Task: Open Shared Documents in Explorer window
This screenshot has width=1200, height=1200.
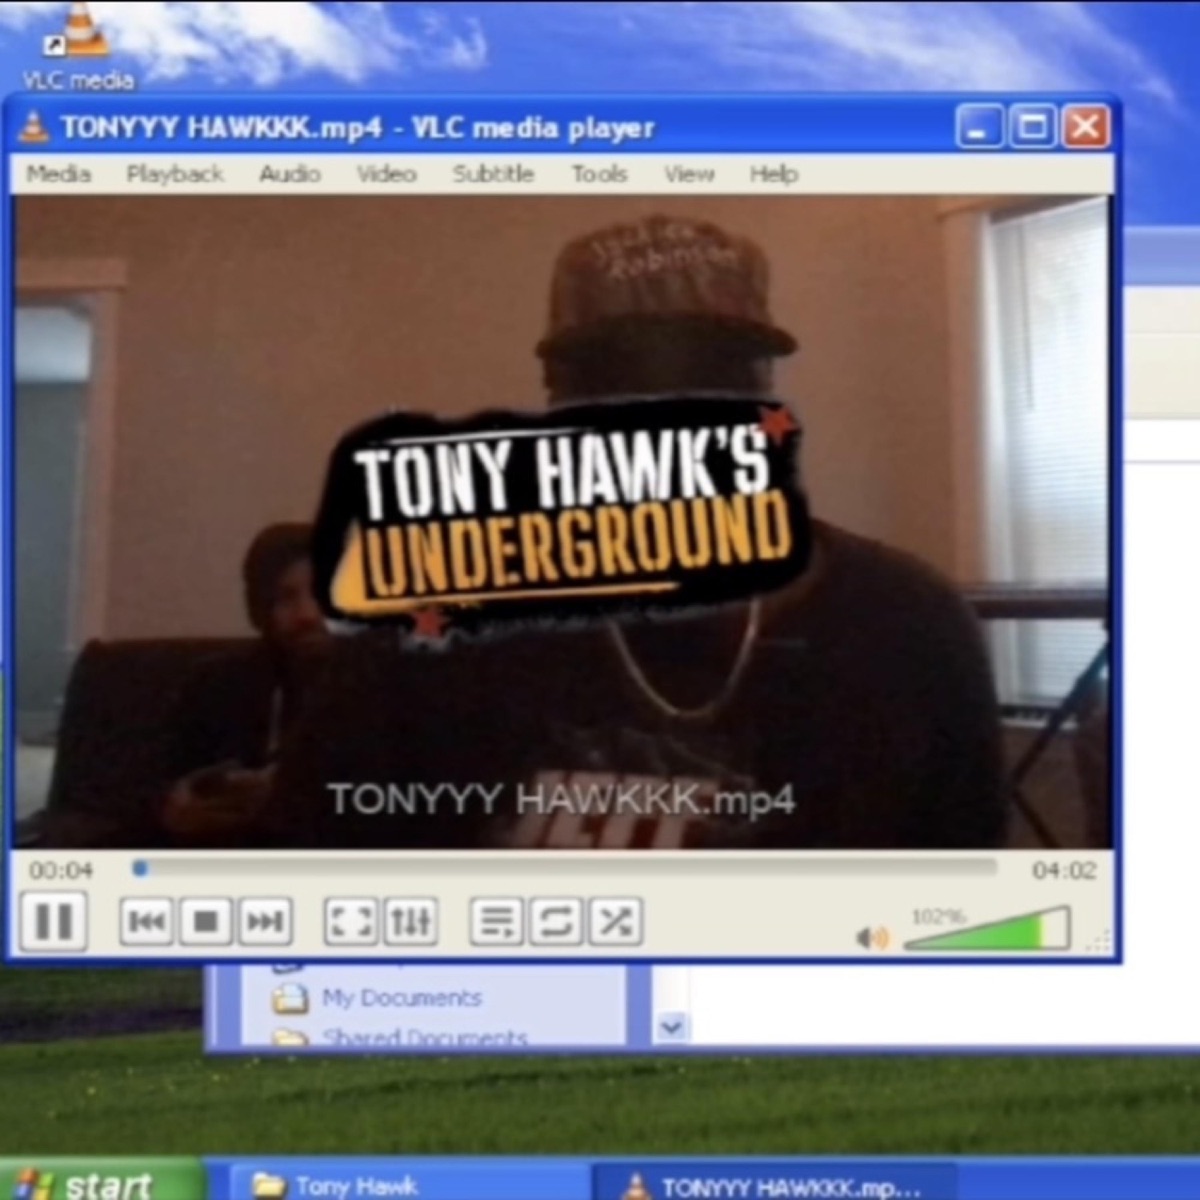Action: [x=400, y=1038]
